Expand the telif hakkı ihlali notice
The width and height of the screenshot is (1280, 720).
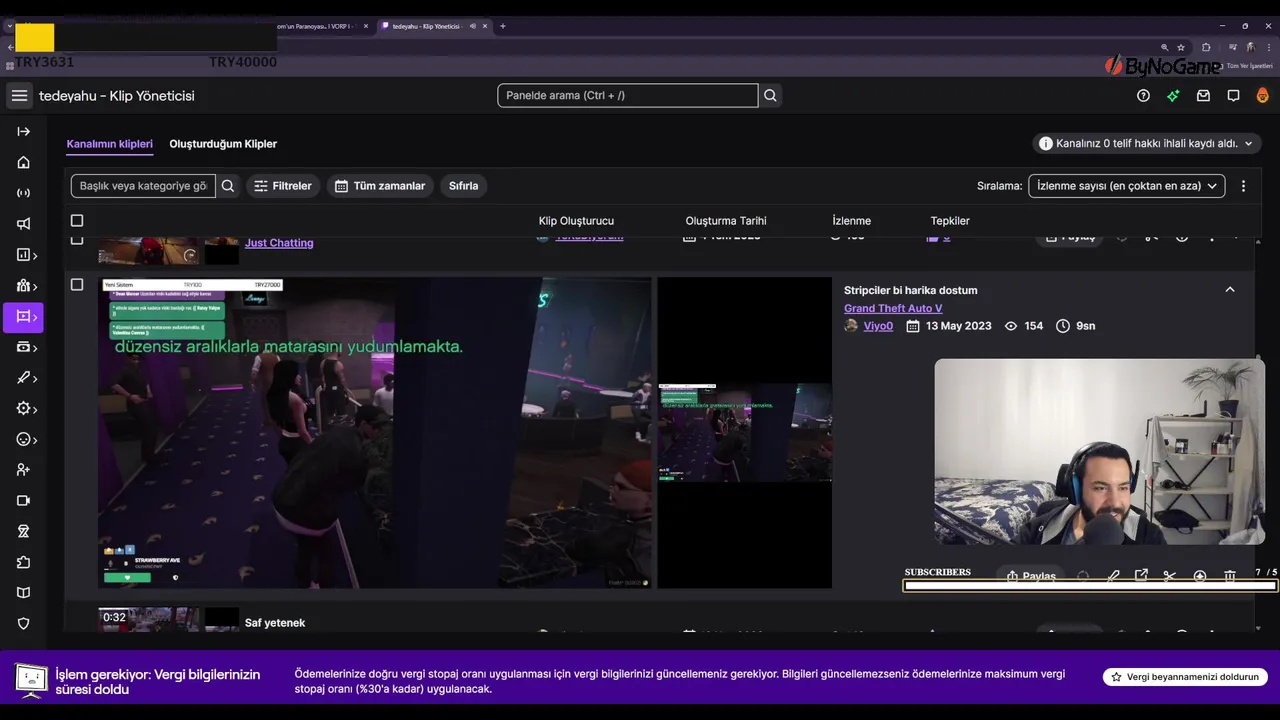(x=1147, y=144)
